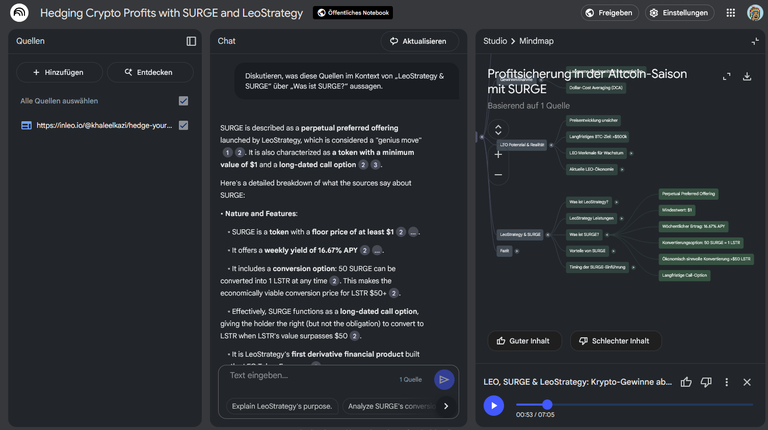
Task: Select 'Langfristige Call-Option' mindmap node
Action: tap(684, 275)
